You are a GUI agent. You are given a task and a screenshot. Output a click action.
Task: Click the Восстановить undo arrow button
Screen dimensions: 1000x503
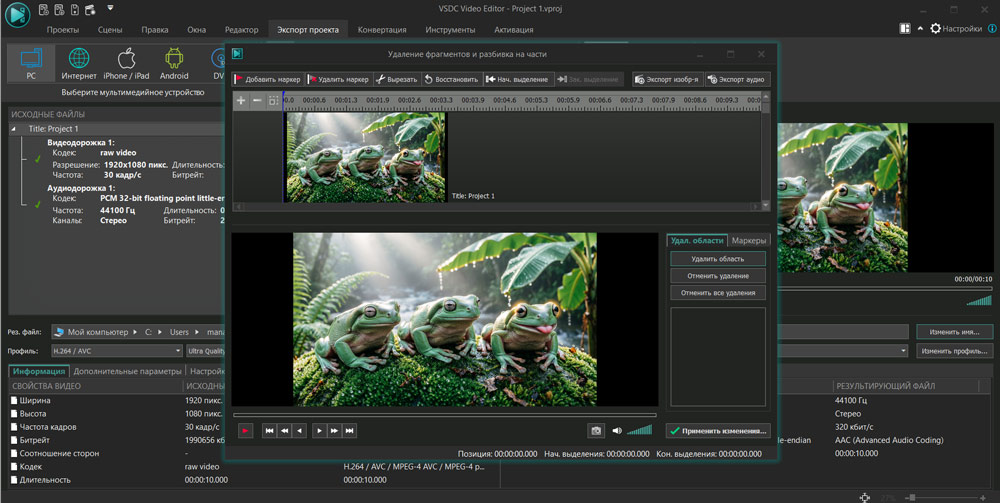(x=451, y=79)
